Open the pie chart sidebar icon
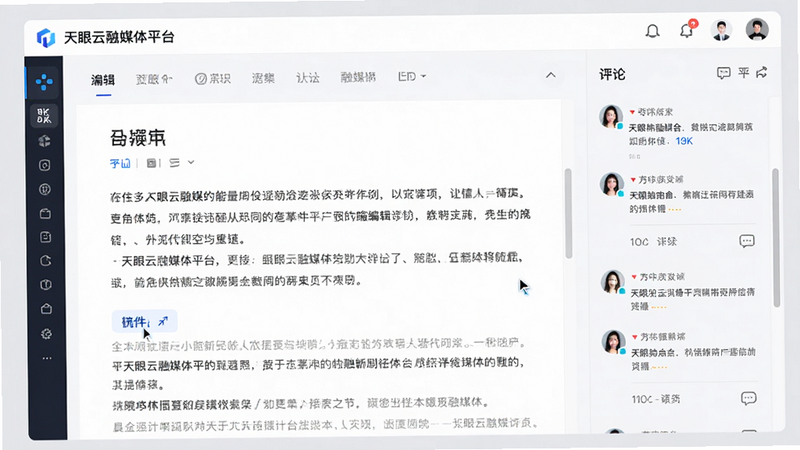Image resolution: width=800 pixels, height=450 pixels. [x=45, y=261]
